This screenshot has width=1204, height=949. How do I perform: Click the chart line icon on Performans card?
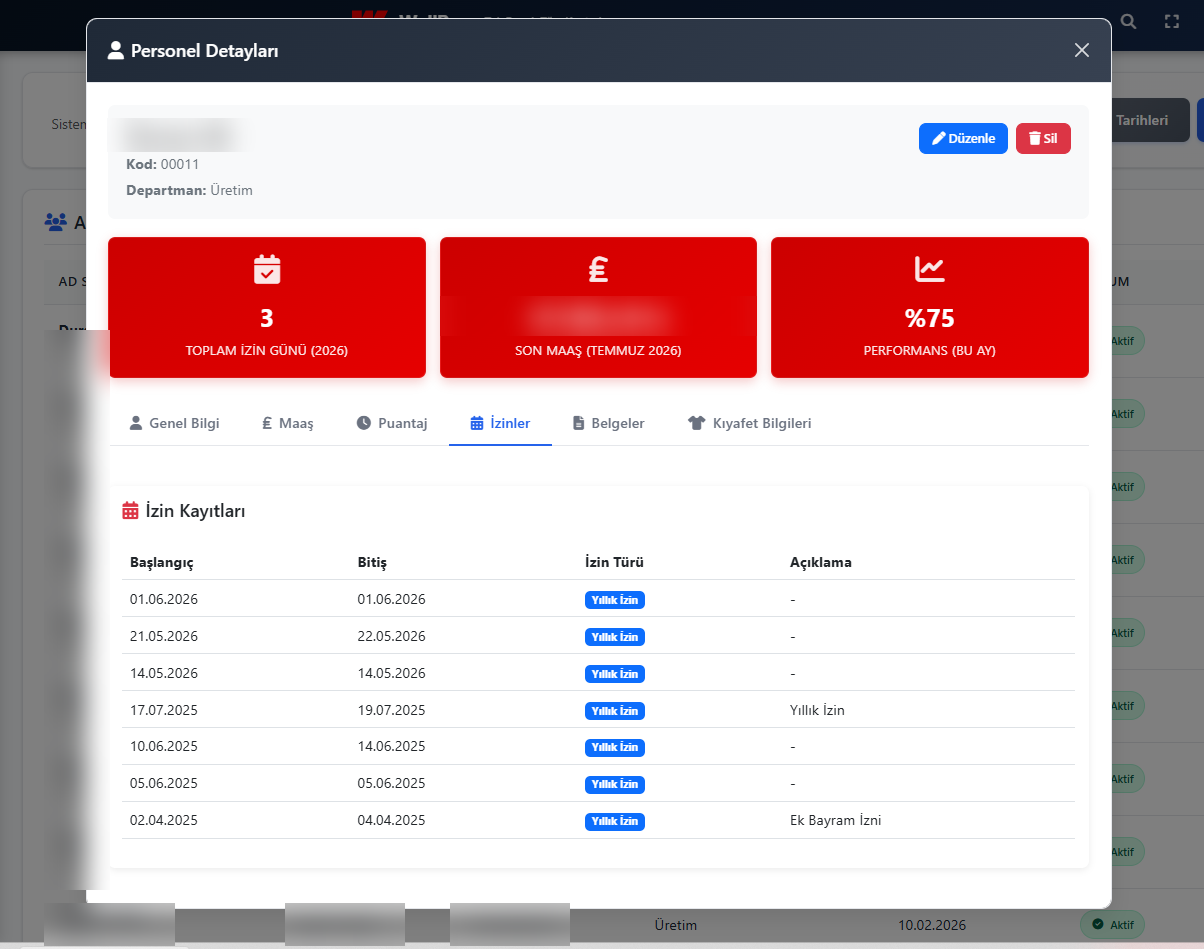click(930, 269)
